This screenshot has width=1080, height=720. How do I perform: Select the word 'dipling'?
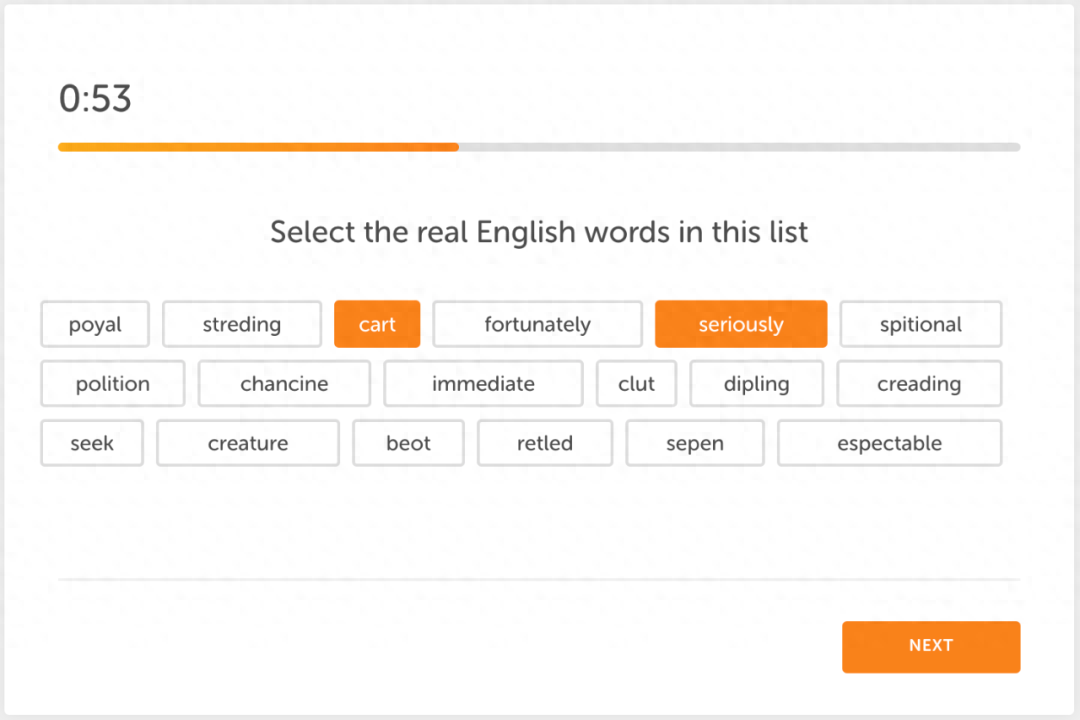pos(756,383)
